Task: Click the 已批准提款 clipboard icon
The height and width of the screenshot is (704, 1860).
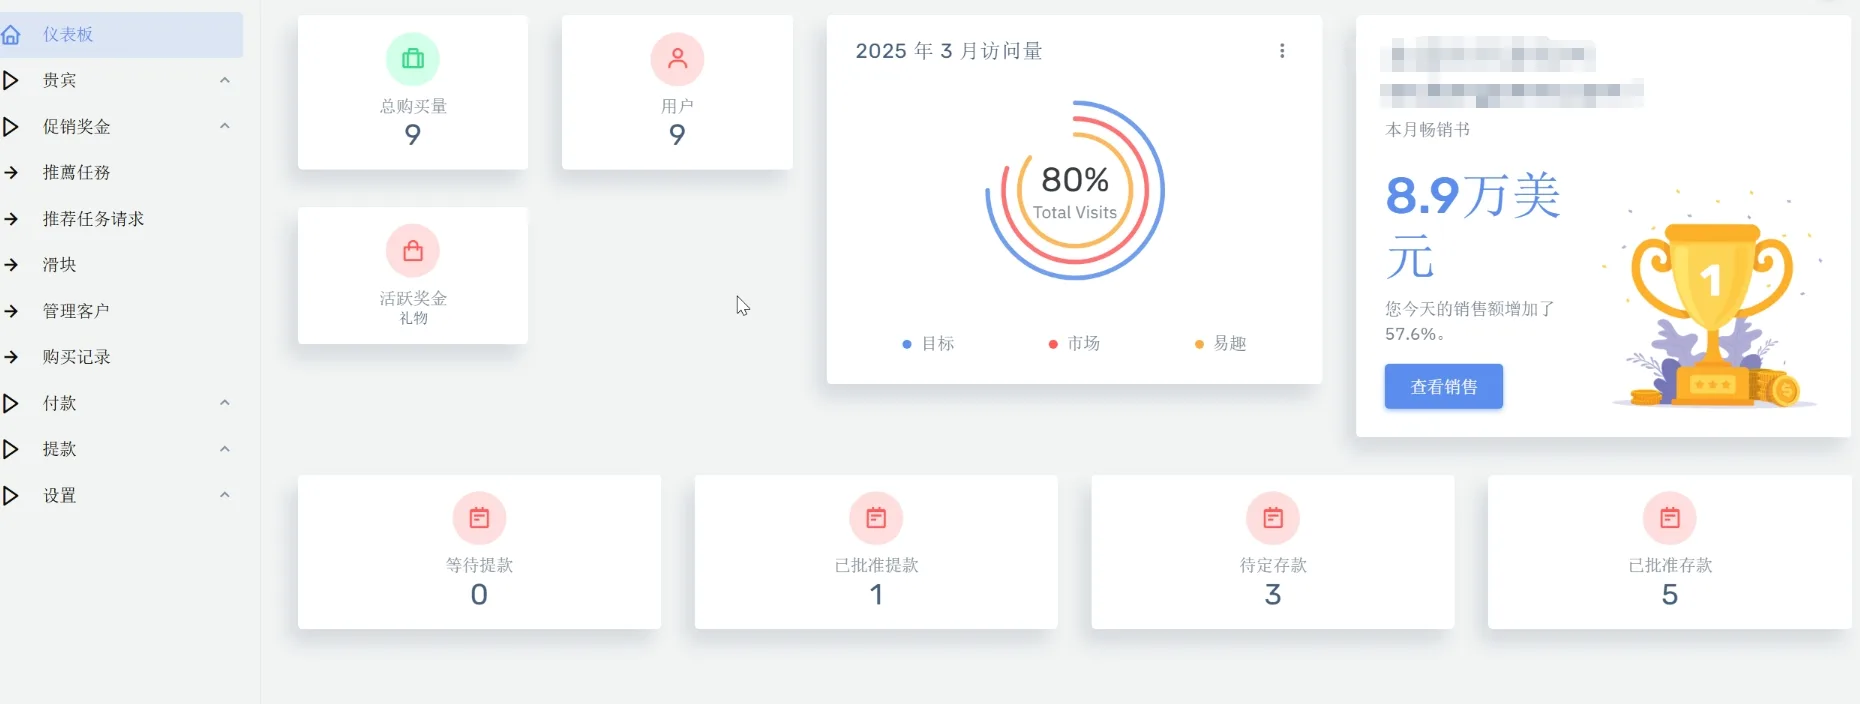Action: coord(875,518)
